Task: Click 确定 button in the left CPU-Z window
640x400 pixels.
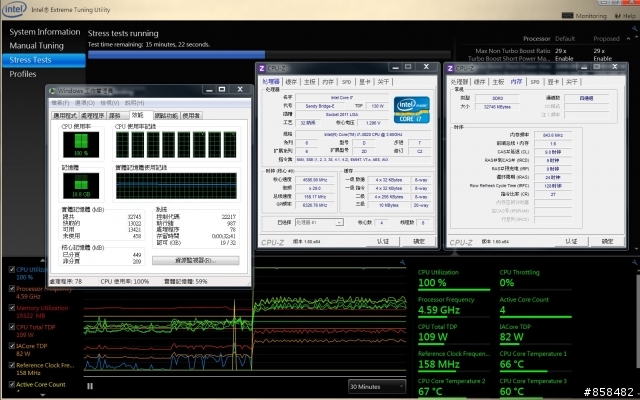Action: point(419,241)
